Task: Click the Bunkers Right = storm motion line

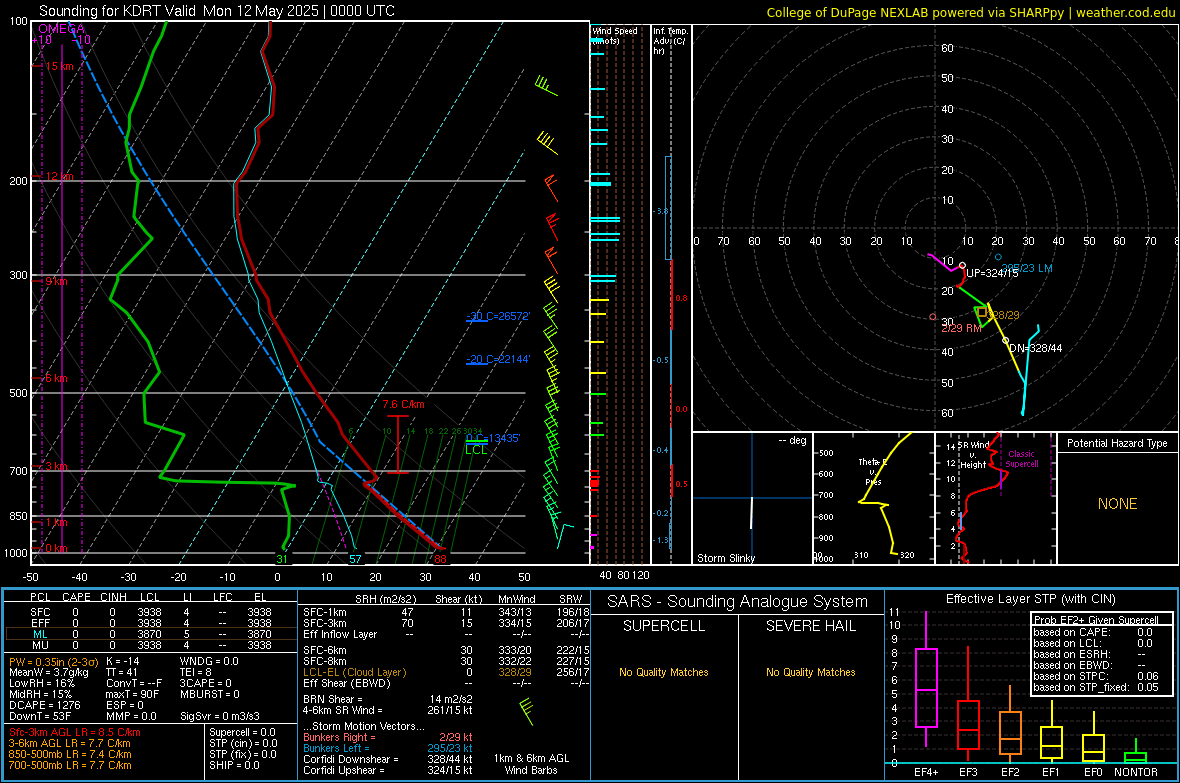Action: tap(388, 737)
